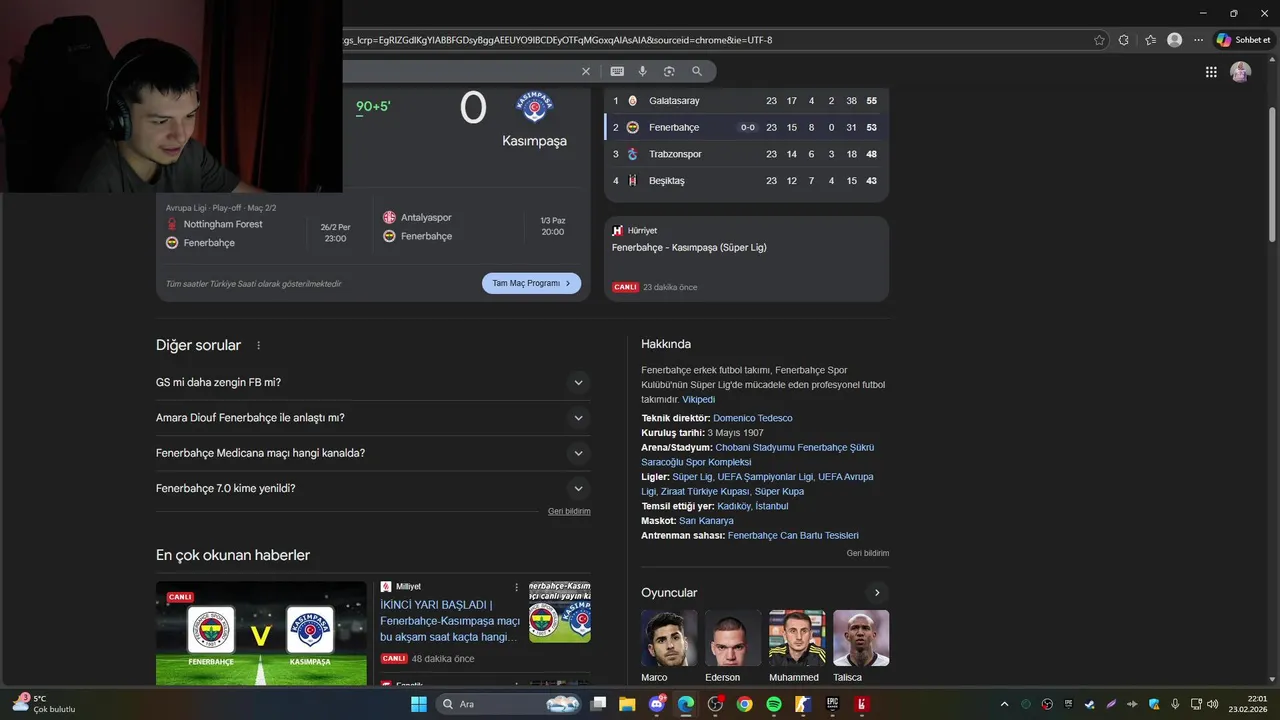Image resolution: width=1280 pixels, height=720 pixels.
Task: Open File Explorer from the taskbar
Action: (627, 704)
